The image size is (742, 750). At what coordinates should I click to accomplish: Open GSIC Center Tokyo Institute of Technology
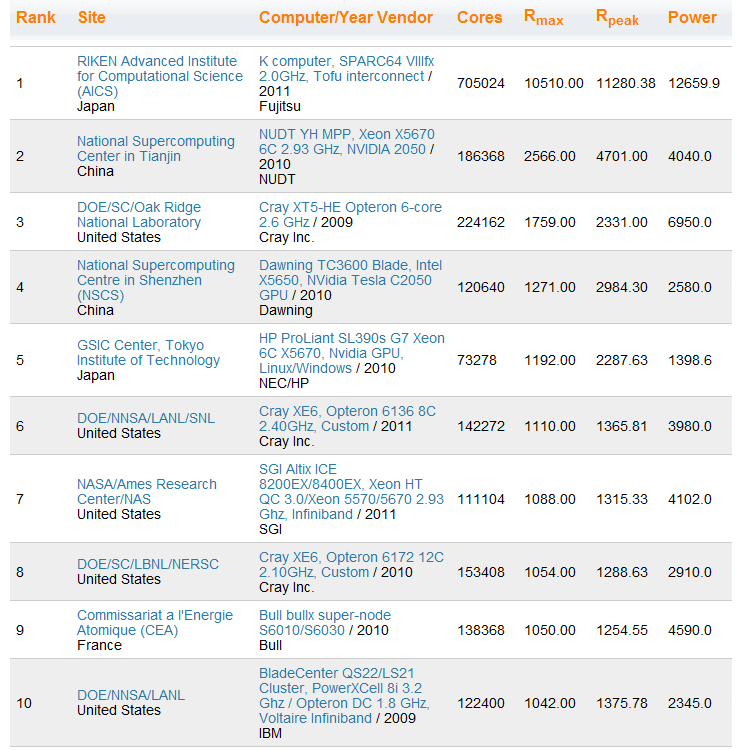148,353
